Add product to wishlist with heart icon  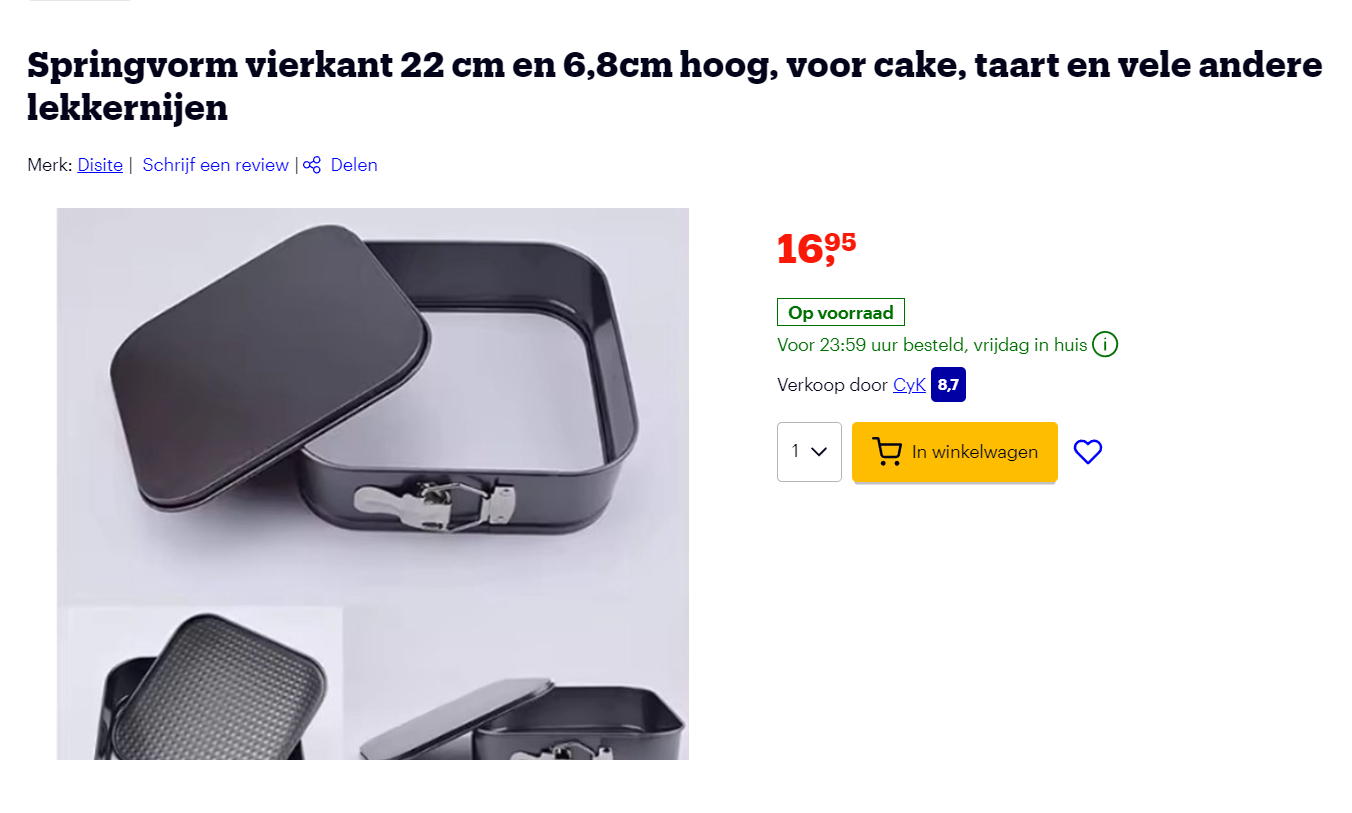pos(1088,452)
